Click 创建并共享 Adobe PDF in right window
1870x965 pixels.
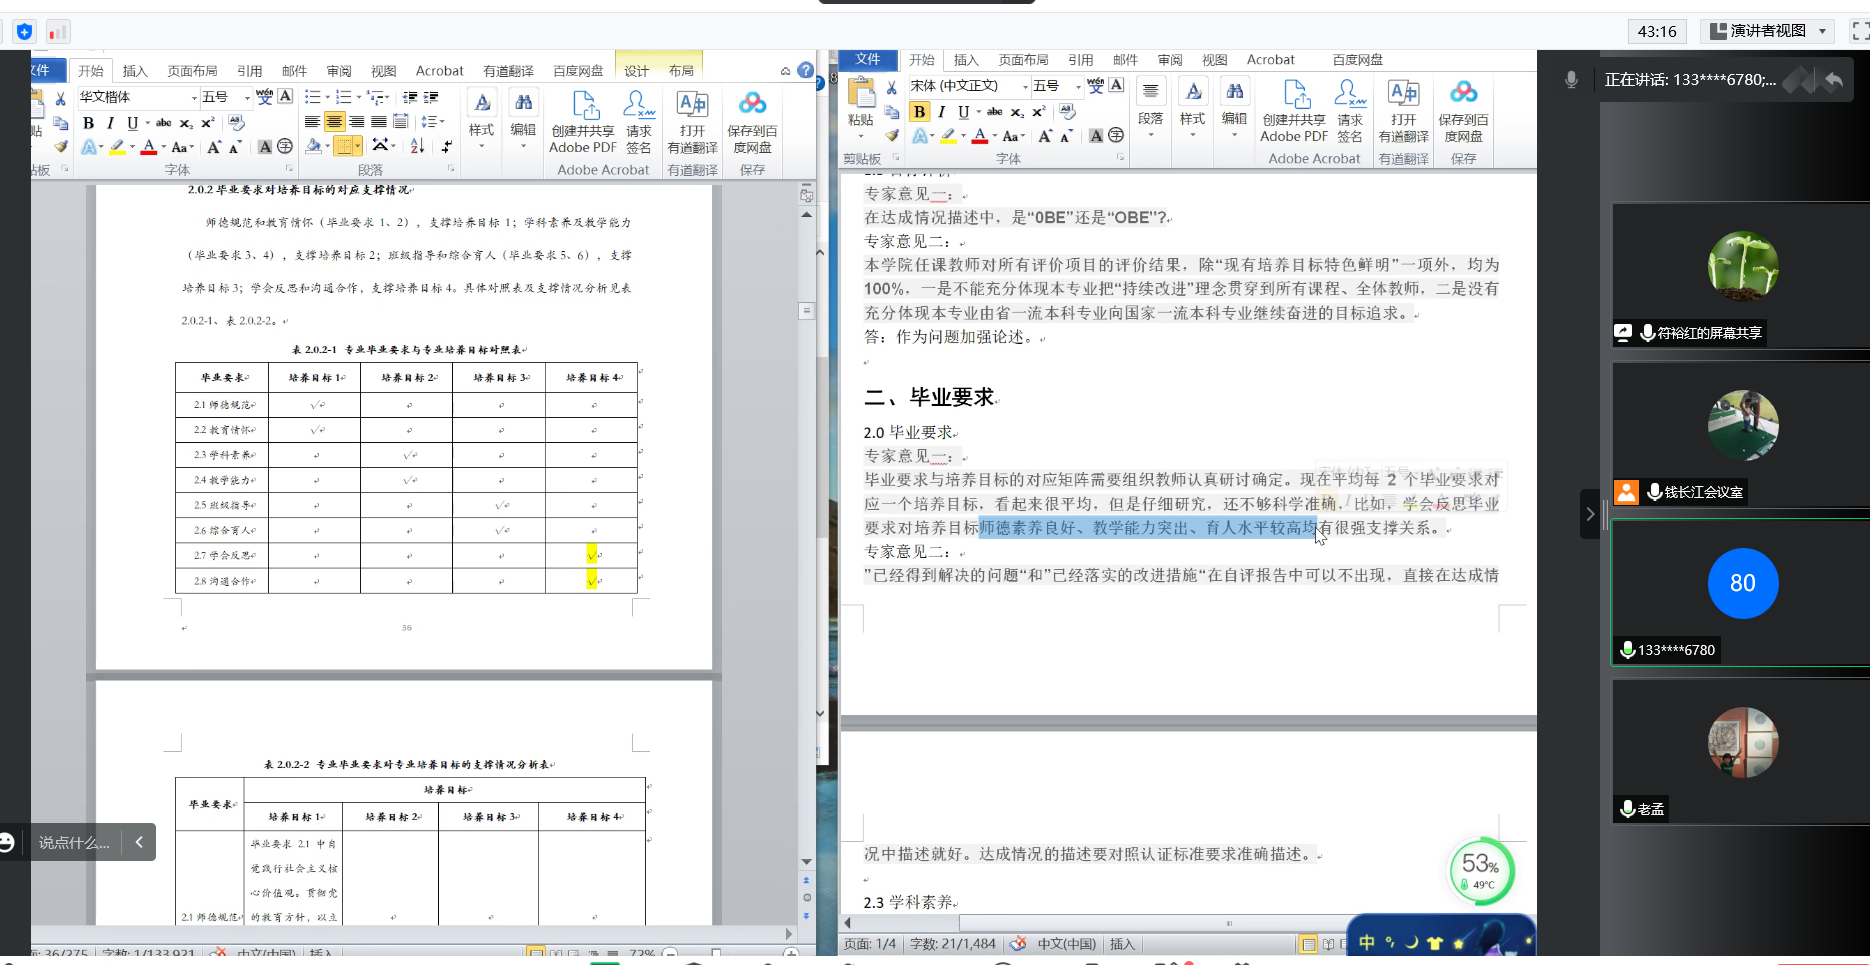1294,110
